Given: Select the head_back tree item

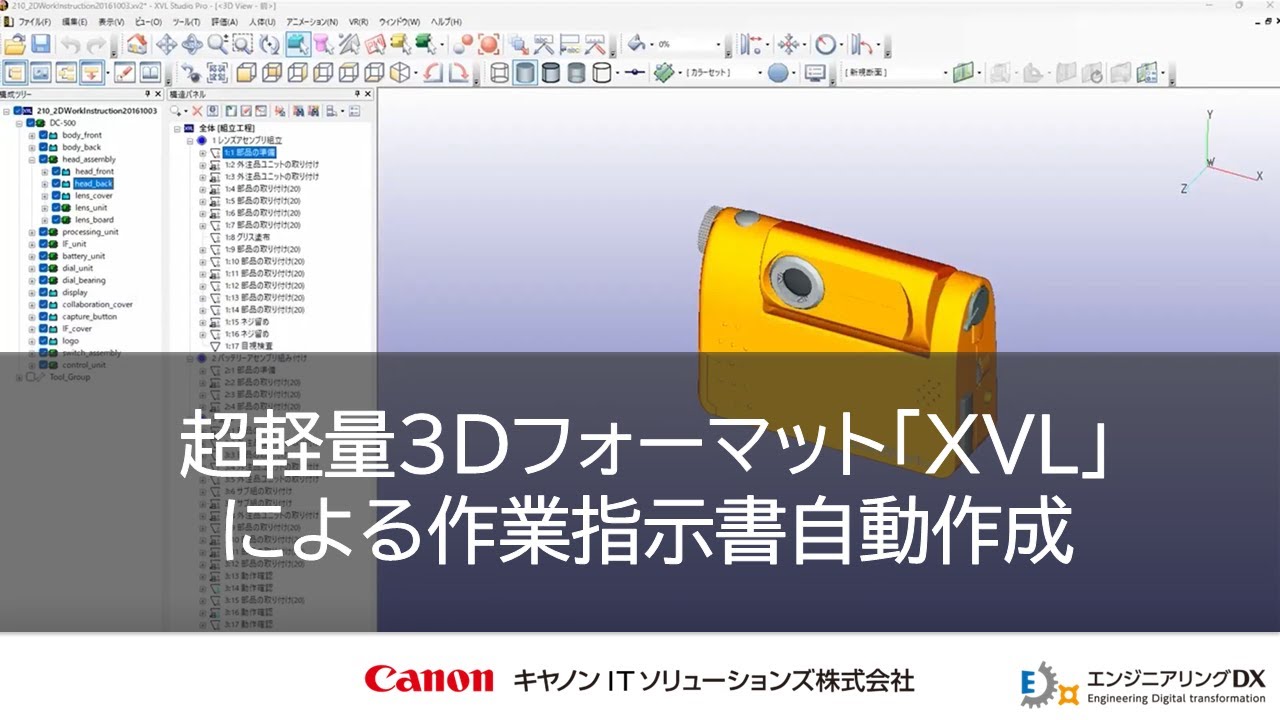Looking at the screenshot, I should pyautogui.click(x=93, y=184).
